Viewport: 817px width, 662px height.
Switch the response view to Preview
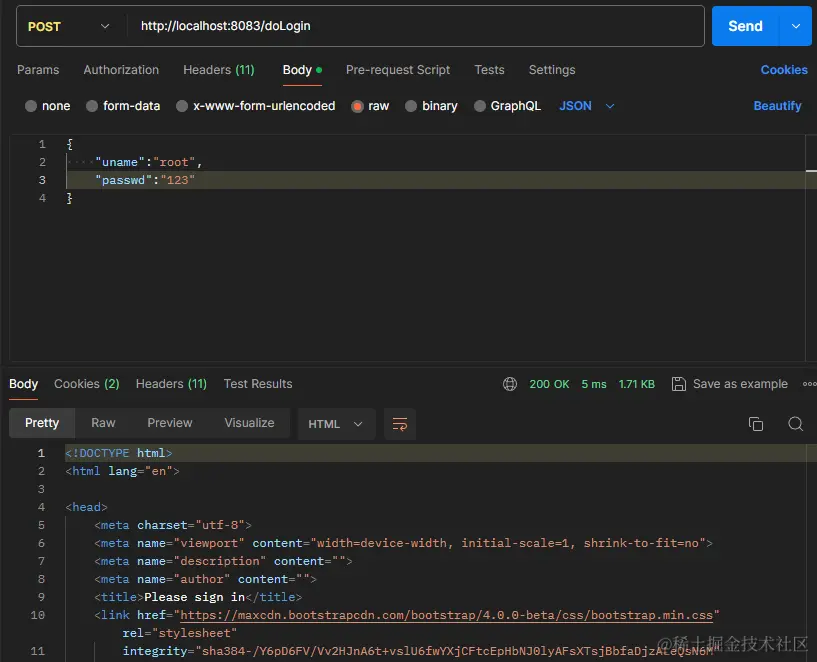point(170,423)
